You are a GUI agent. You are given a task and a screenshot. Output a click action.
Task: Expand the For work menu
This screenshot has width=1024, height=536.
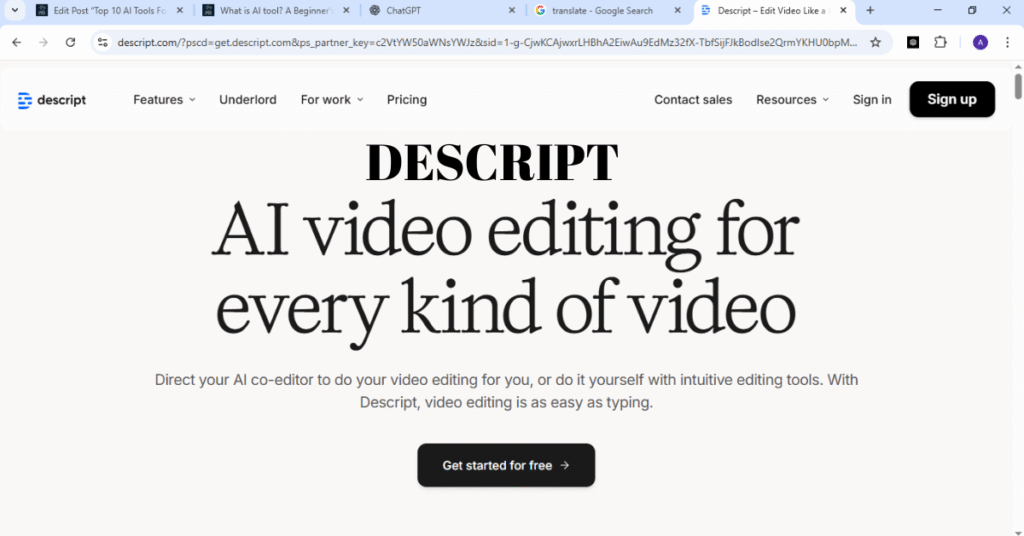pyautogui.click(x=332, y=100)
